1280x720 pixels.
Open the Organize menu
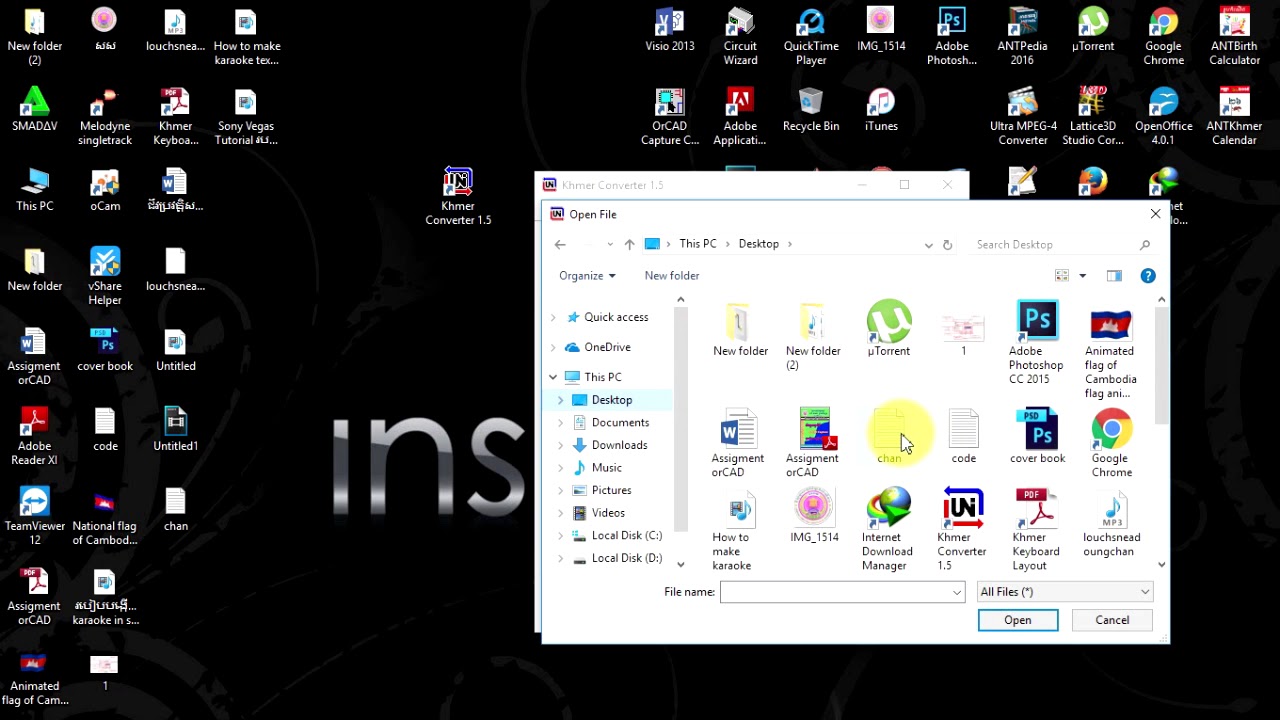pos(587,276)
